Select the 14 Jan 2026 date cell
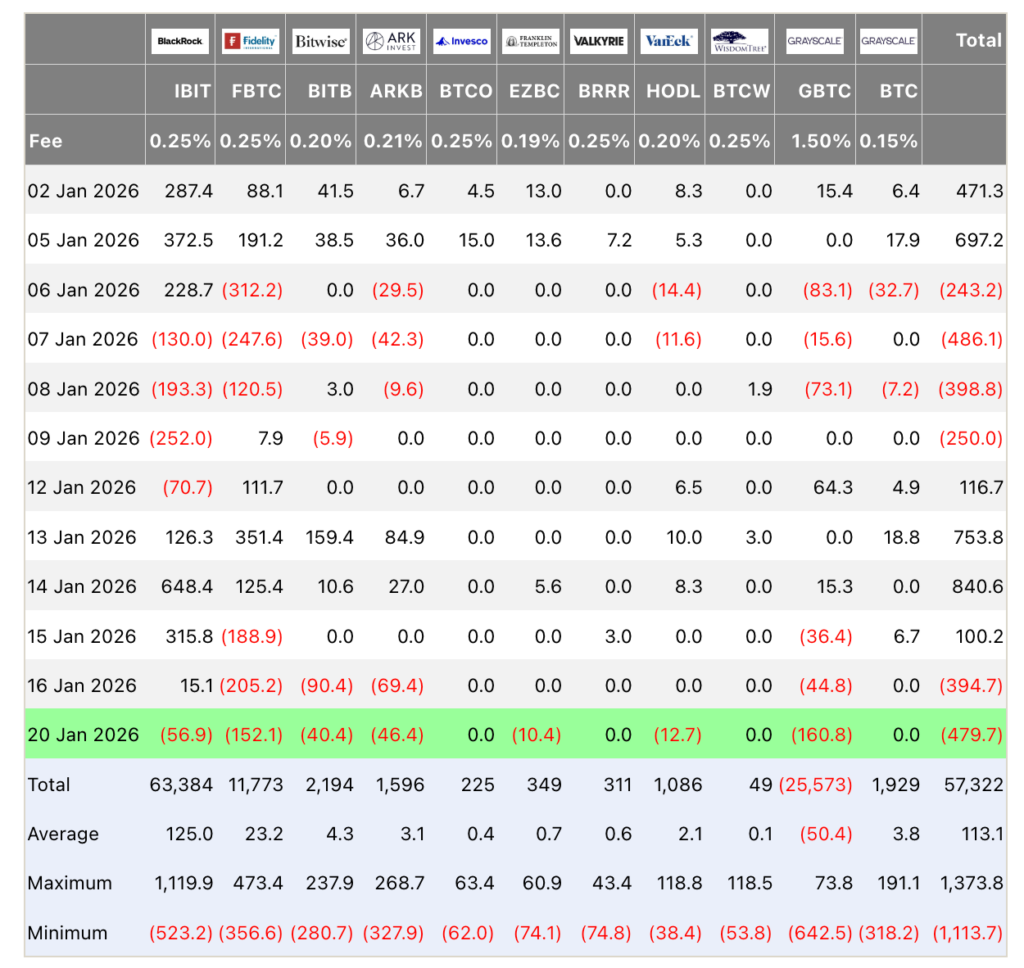The width and height of the screenshot is (1024, 968). click(83, 586)
